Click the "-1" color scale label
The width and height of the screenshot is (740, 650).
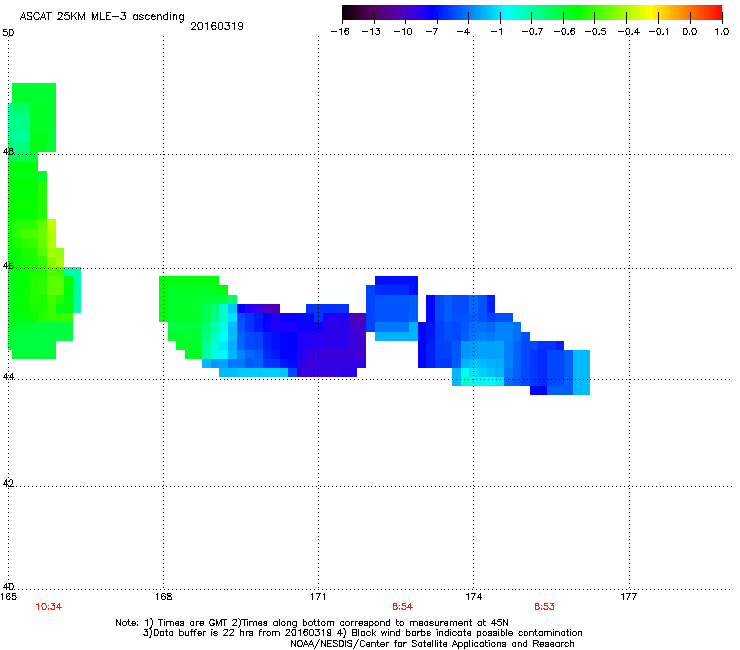pos(496,32)
